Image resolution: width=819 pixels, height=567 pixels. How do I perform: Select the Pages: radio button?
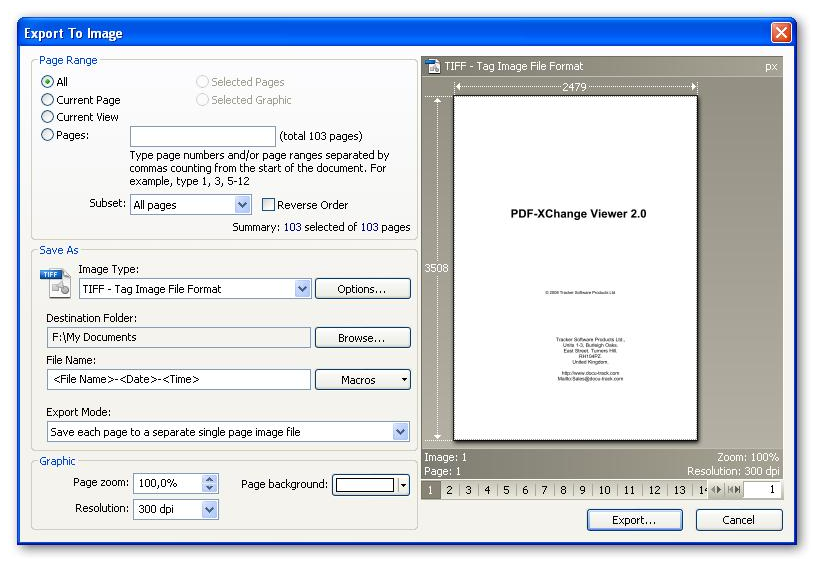47,135
